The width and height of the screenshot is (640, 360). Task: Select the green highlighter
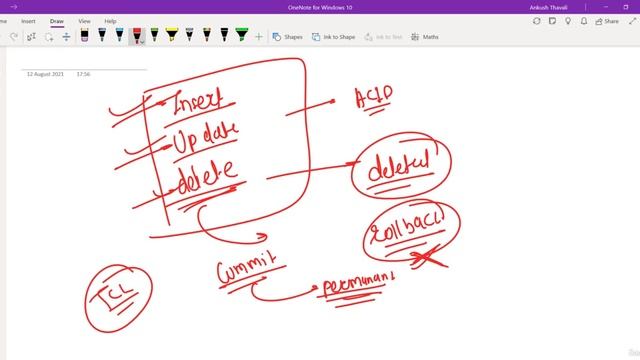coord(242,36)
